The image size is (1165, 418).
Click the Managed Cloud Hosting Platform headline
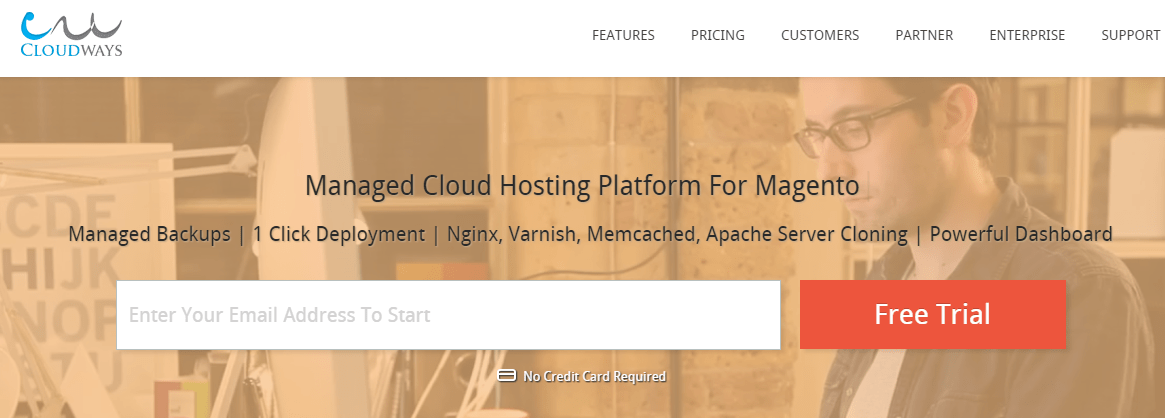point(582,186)
